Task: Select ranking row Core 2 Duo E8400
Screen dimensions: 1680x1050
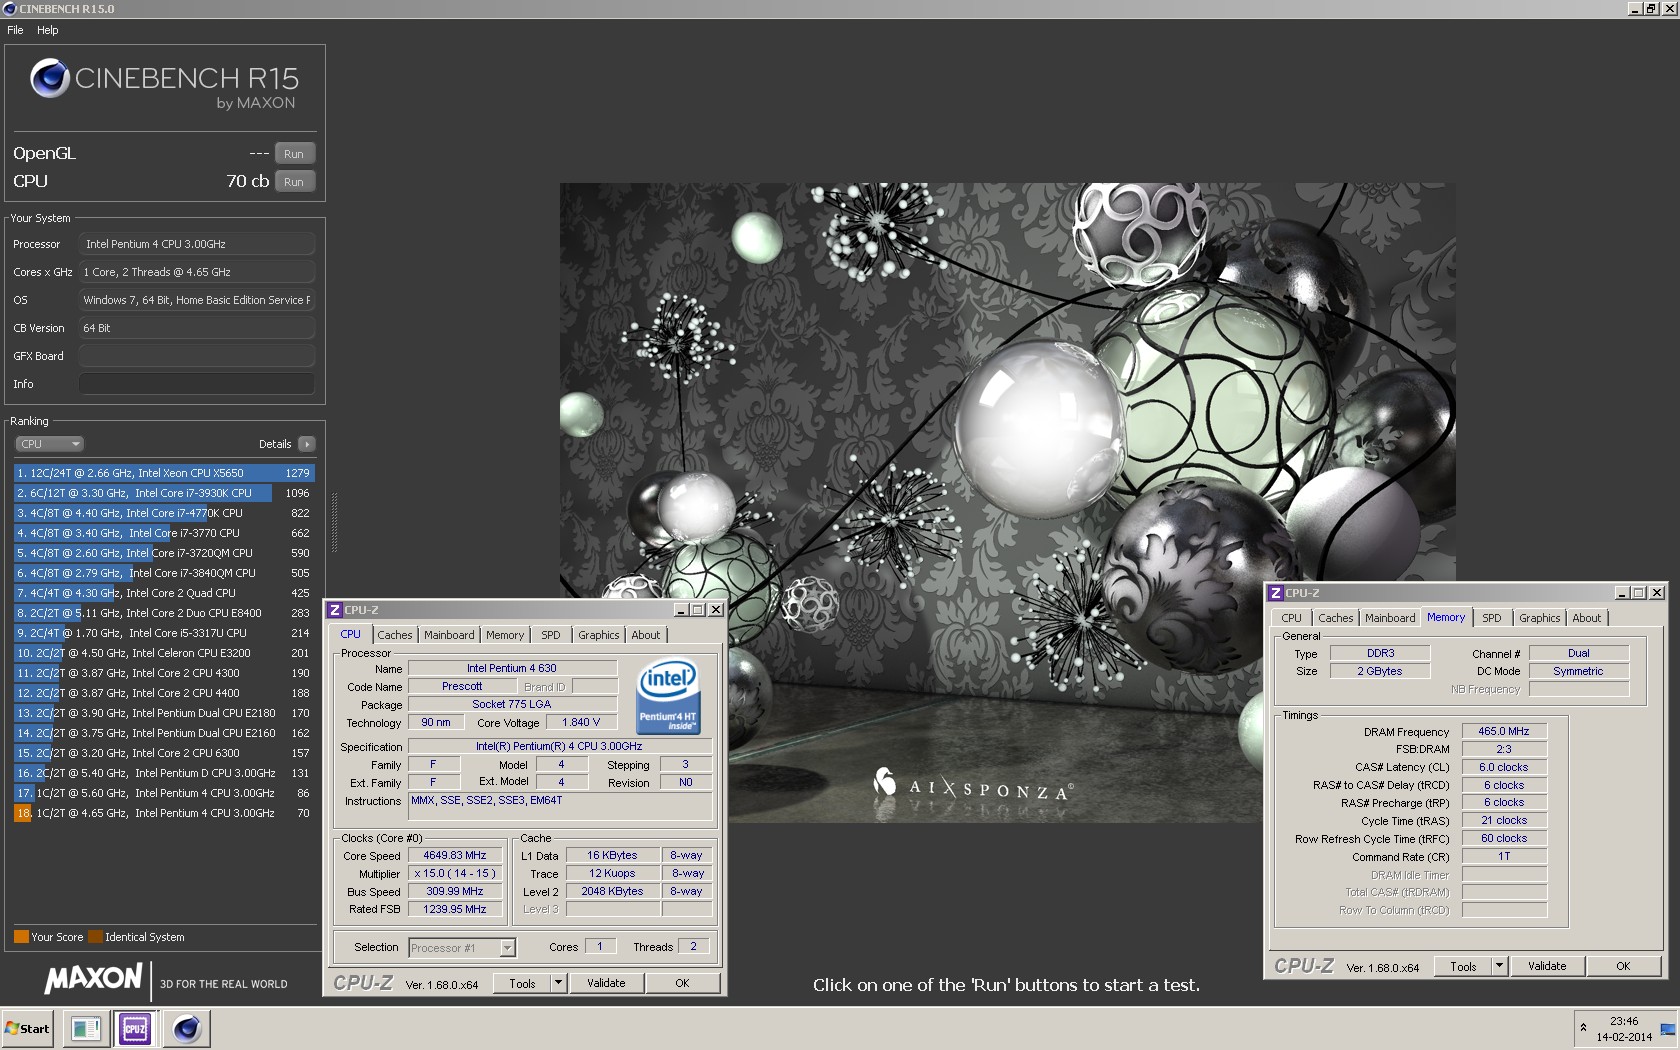Action: point(164,613)
